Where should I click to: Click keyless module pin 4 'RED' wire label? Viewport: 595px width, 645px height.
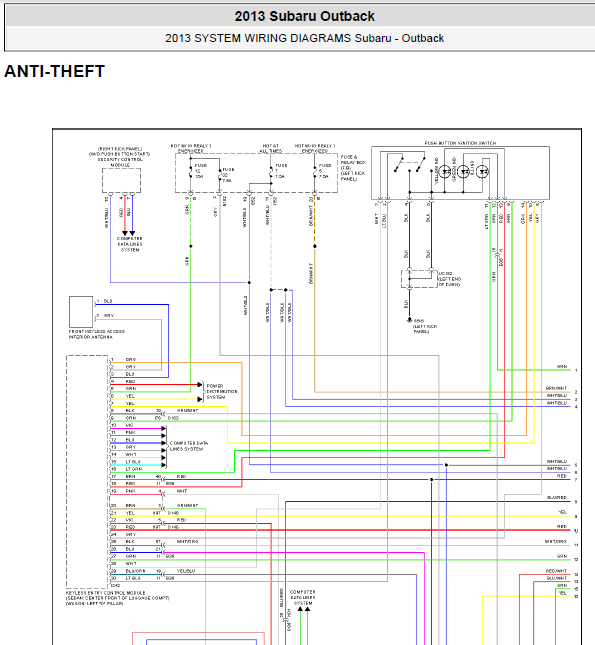tap(130, 381)
